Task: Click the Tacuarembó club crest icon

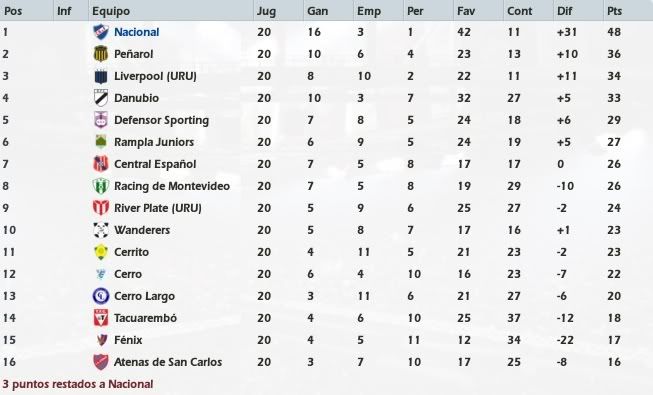Action: pyautogui.click(x=101, y=318)
